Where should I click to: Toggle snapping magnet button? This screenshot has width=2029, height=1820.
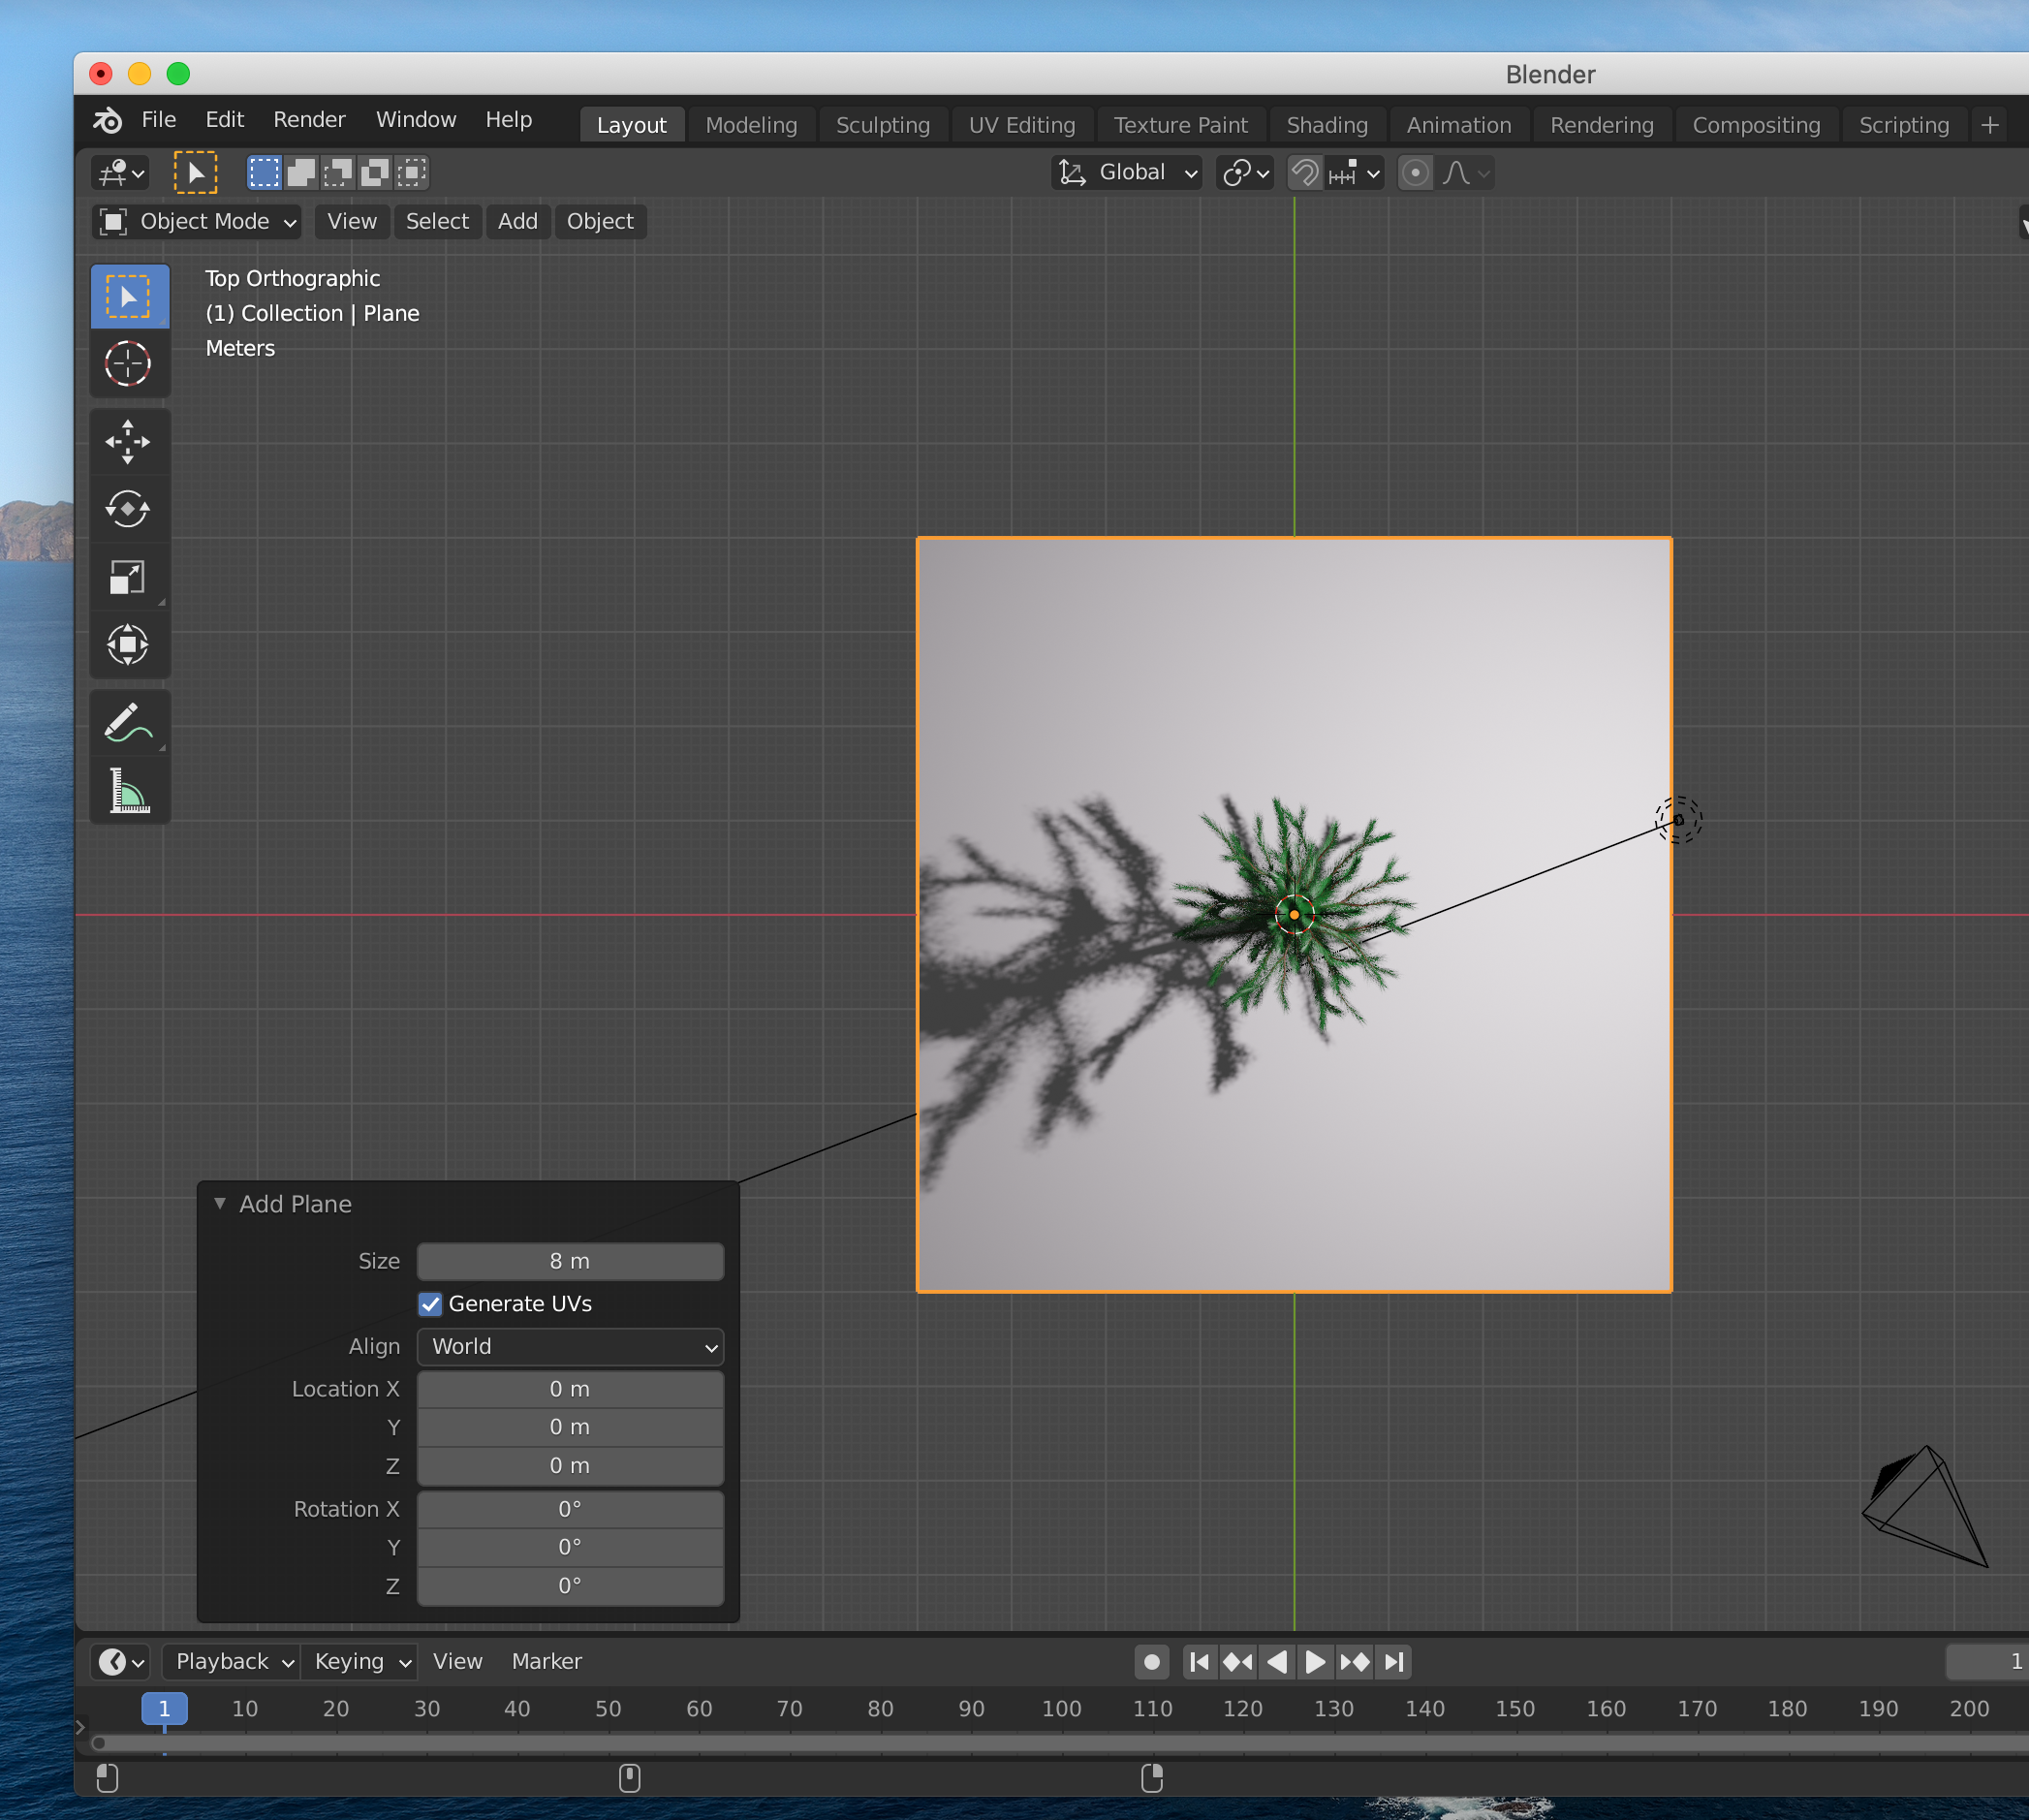pos(1304,173)
